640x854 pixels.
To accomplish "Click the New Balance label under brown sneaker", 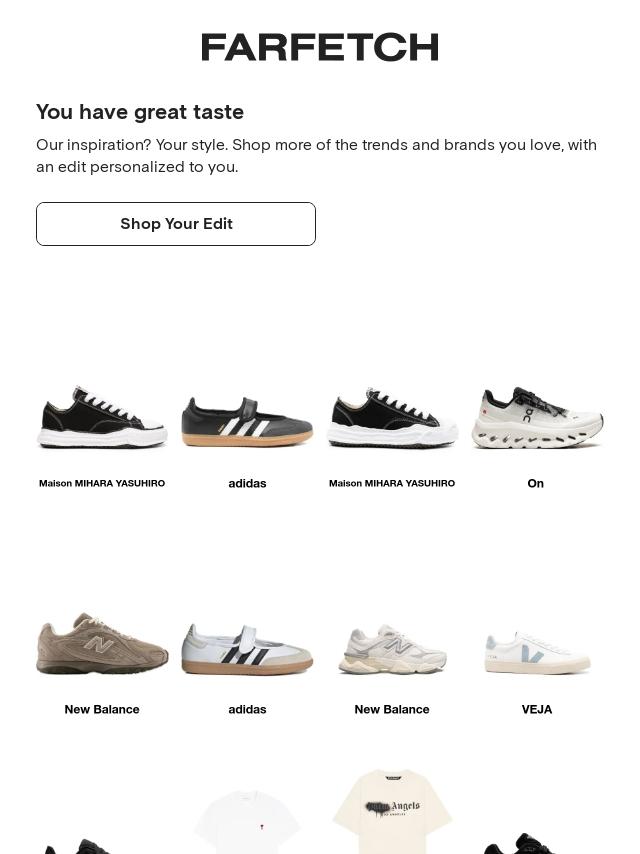I will click(102, 709).
